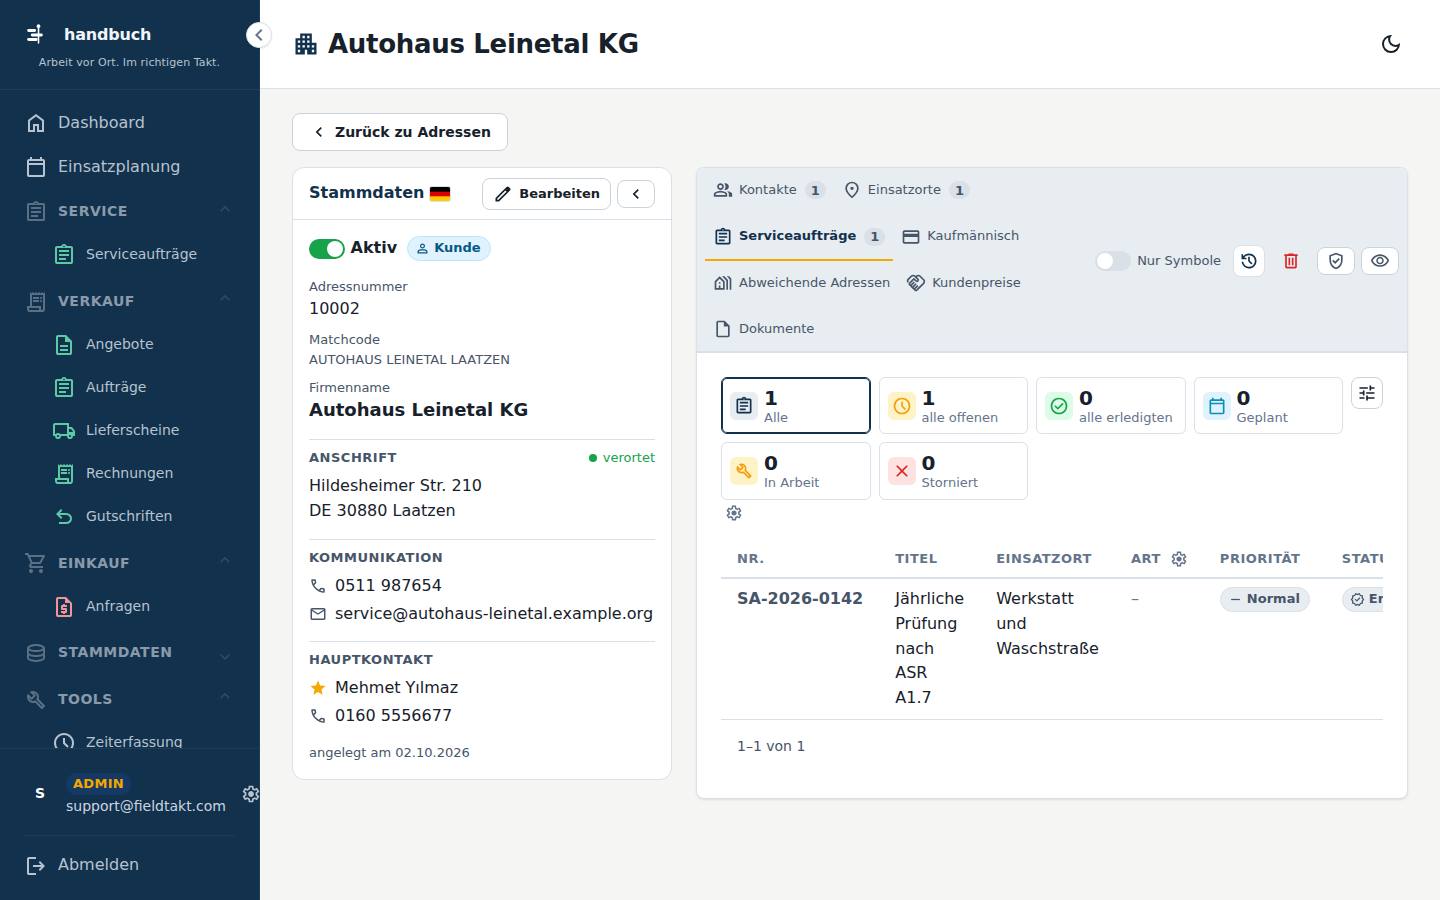
Task: Toggle the Aktiv switch off
Action: pyautogui.click(x=327, y=248)
